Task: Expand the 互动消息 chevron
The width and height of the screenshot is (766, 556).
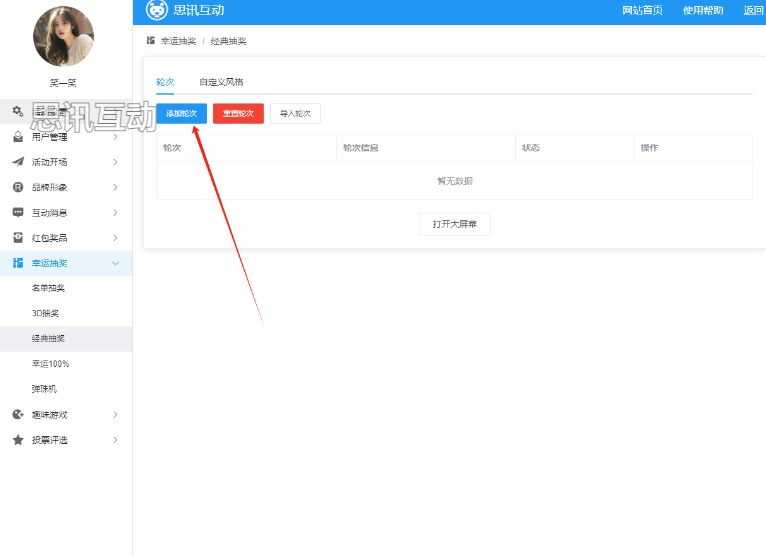Action: [115, 213]
